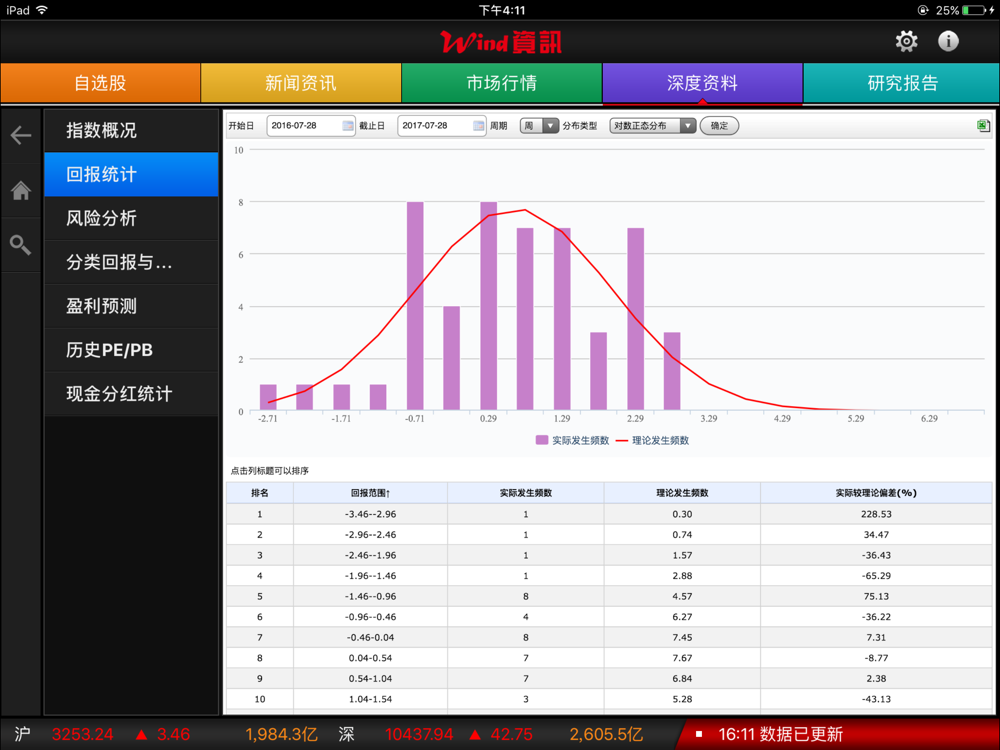Screen dimensions: 1000x750
Task: Switch to 市场行情 tab
Action: [501, 83]
